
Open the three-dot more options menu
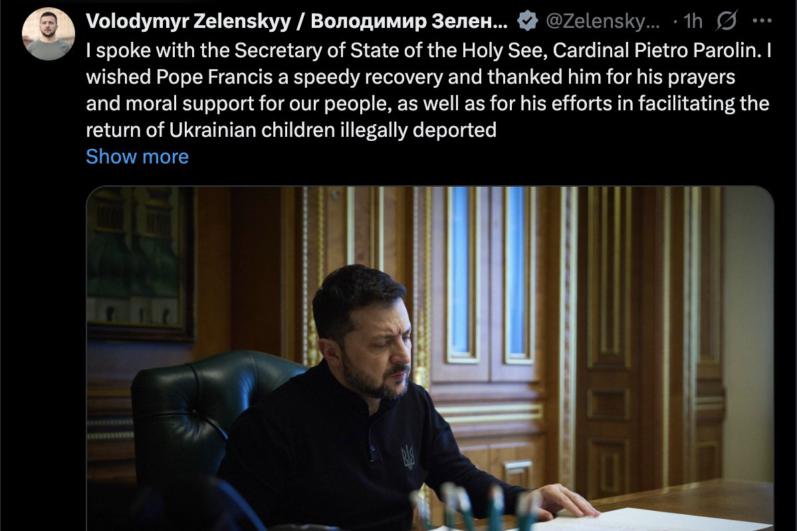pyautogui.click(x=761, y=21)
